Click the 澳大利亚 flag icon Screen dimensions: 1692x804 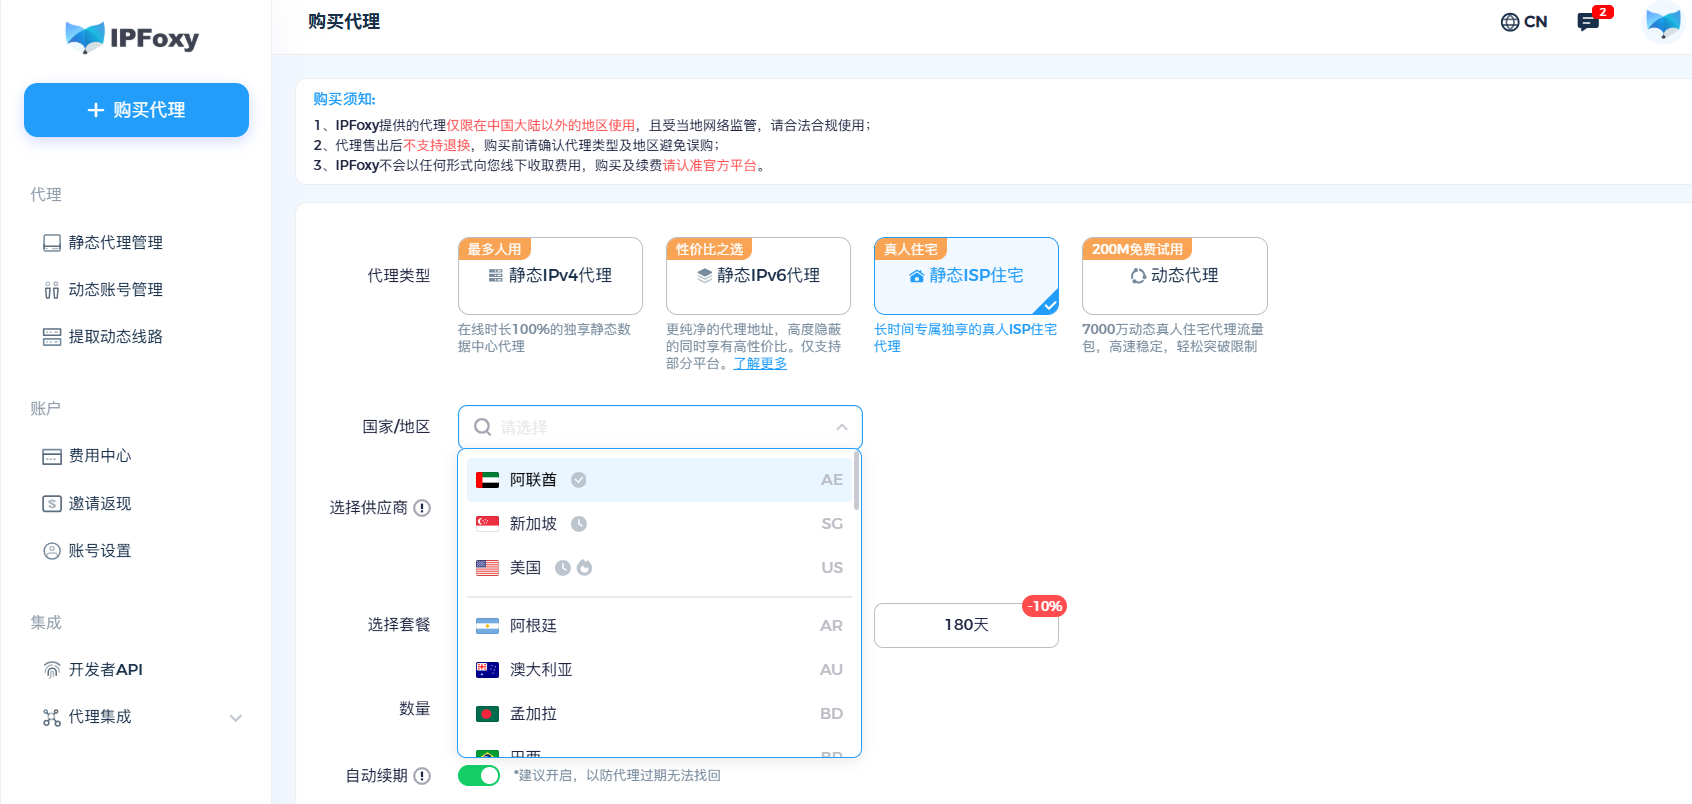[x=487, y=670]
